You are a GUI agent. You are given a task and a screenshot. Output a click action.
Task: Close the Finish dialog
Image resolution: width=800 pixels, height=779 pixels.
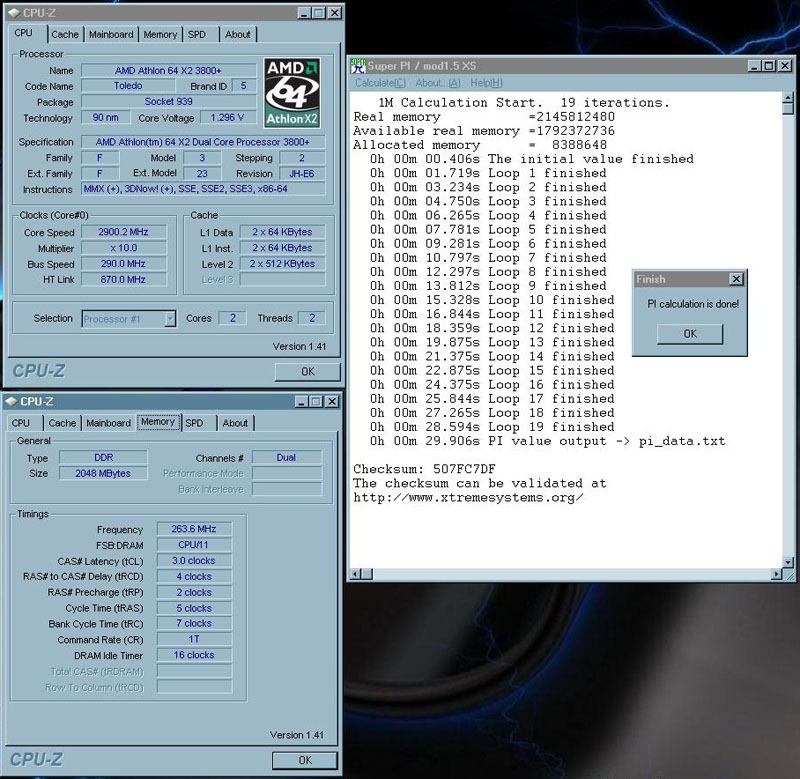[x=736, y=279]
